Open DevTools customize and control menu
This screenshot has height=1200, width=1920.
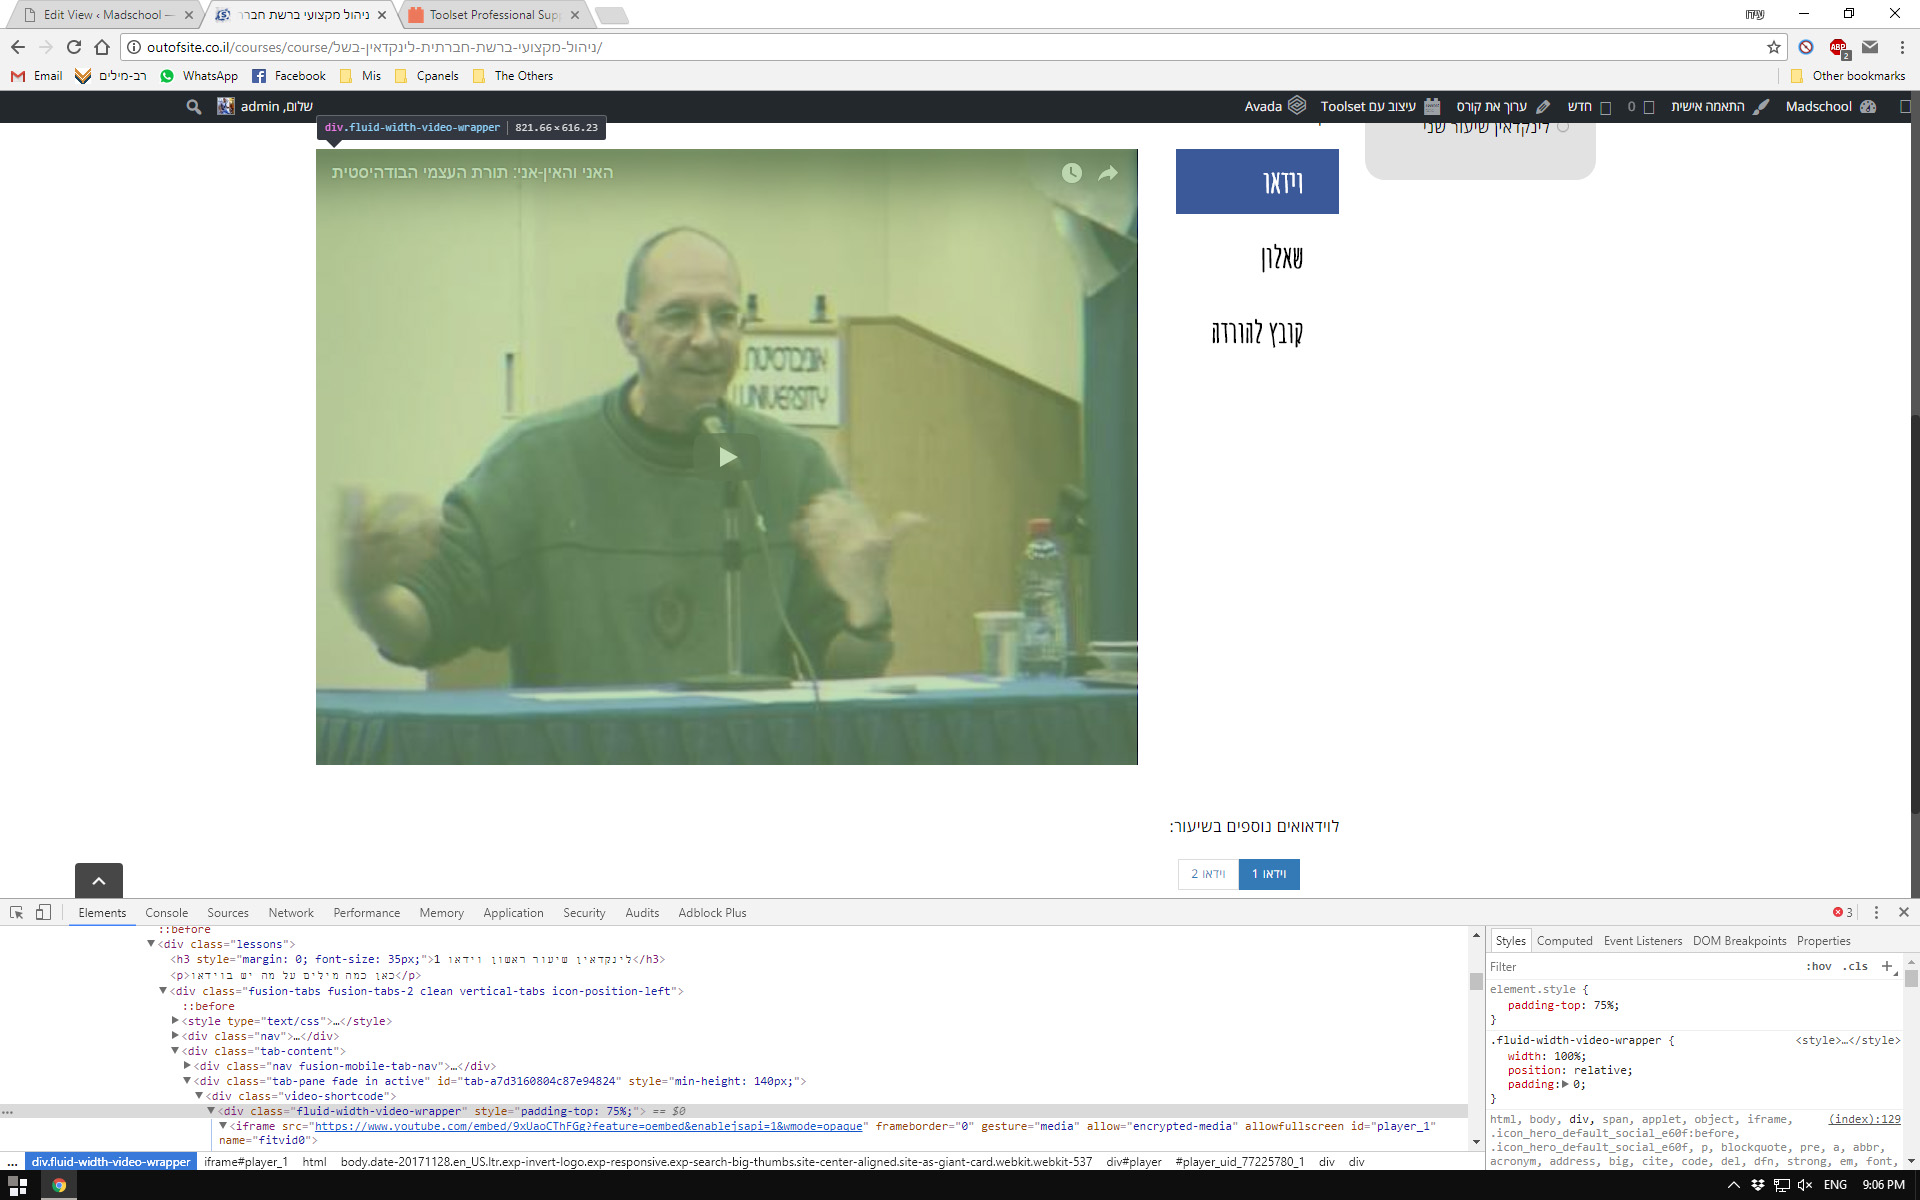tap(1876, 912)
